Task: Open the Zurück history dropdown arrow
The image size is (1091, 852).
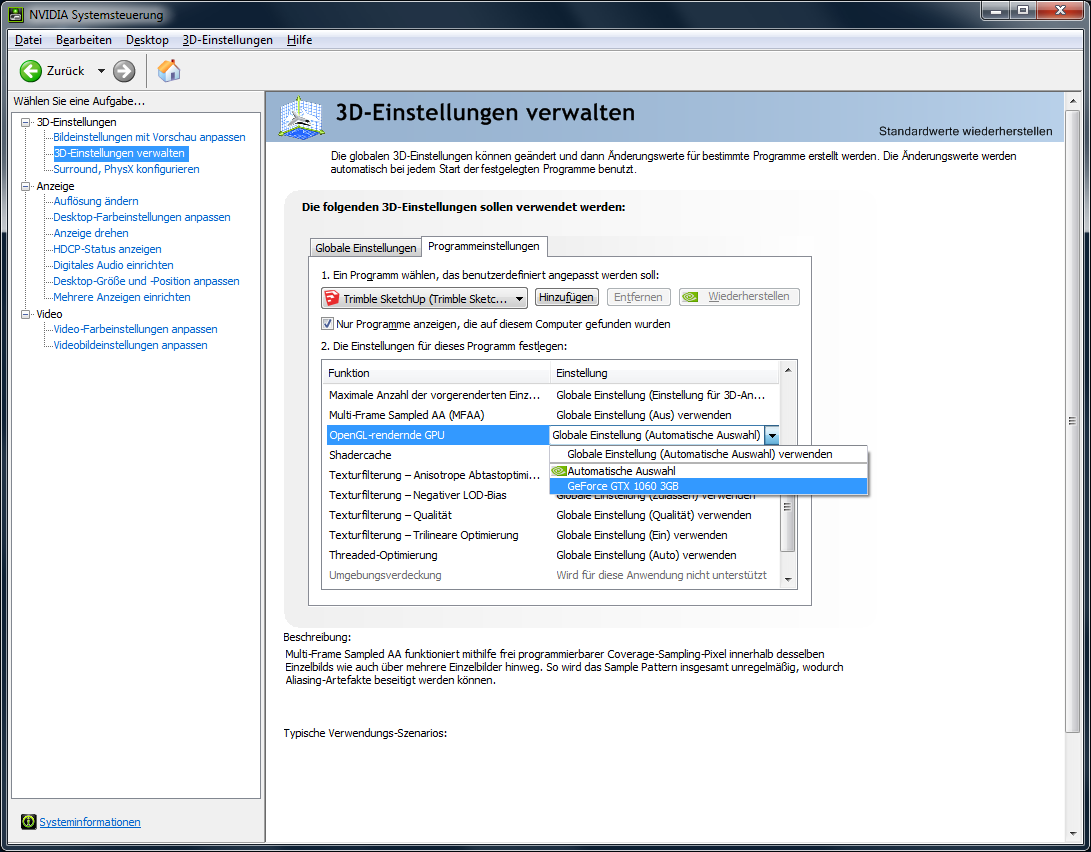Action: tap(101, 71)
